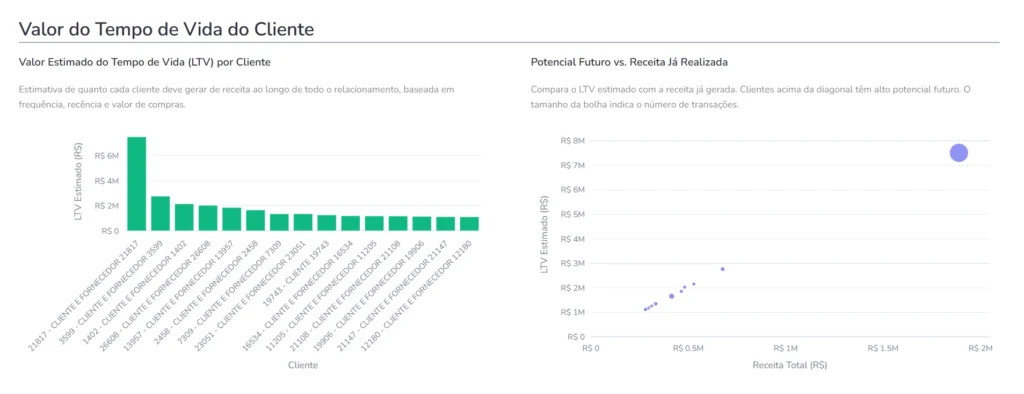Click the 'R$ 6M' tick on the bar chart
Image resolution: width=1024 pixels, height=394 pixels.
106,156
